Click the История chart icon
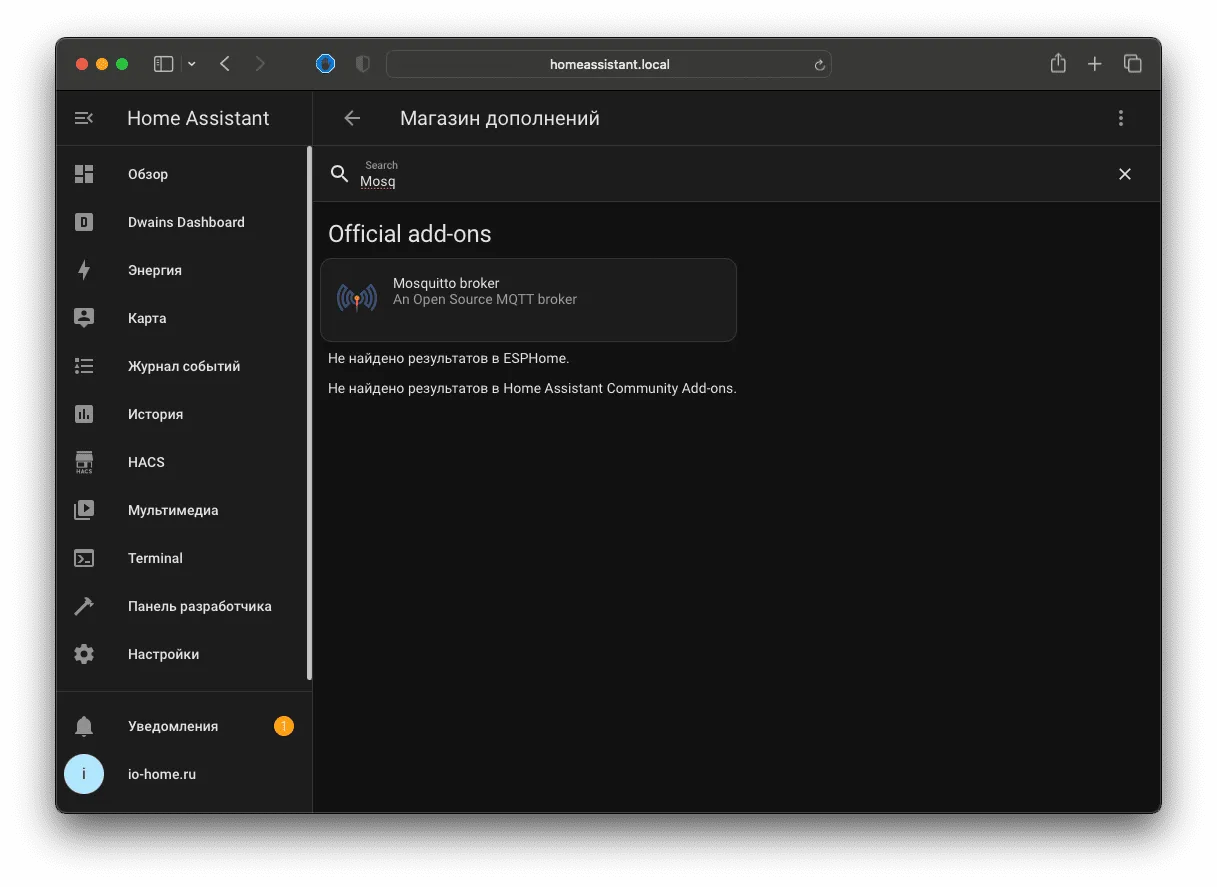 (84, 414)
